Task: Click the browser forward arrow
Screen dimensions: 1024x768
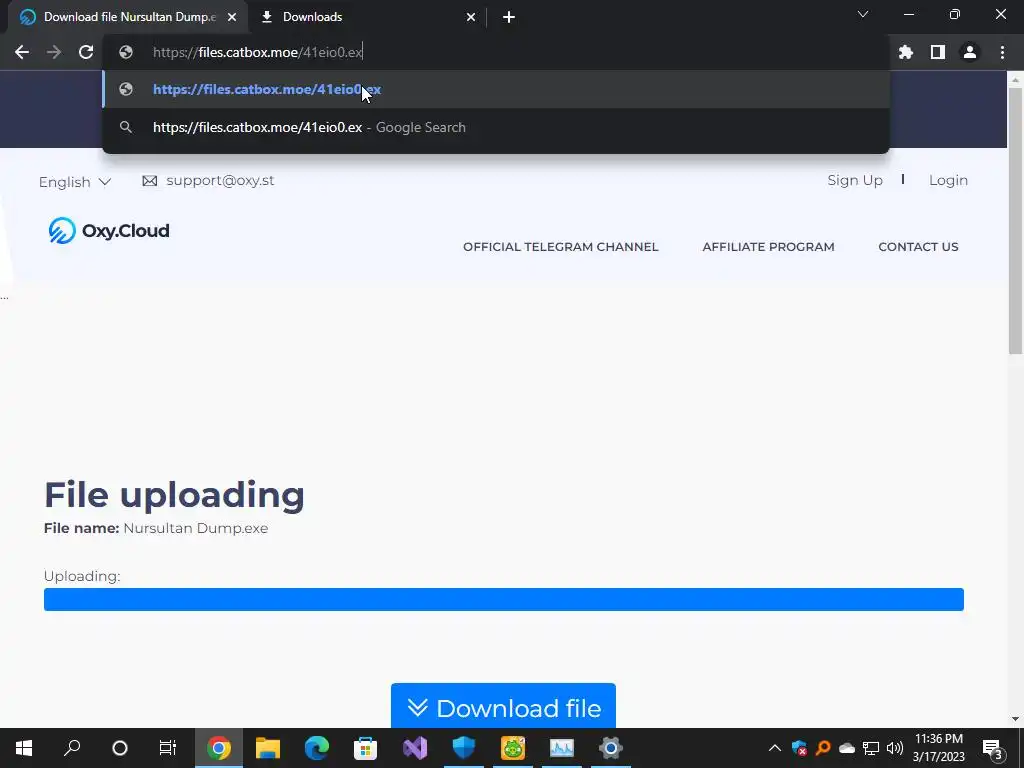Action: coord(54,52)
